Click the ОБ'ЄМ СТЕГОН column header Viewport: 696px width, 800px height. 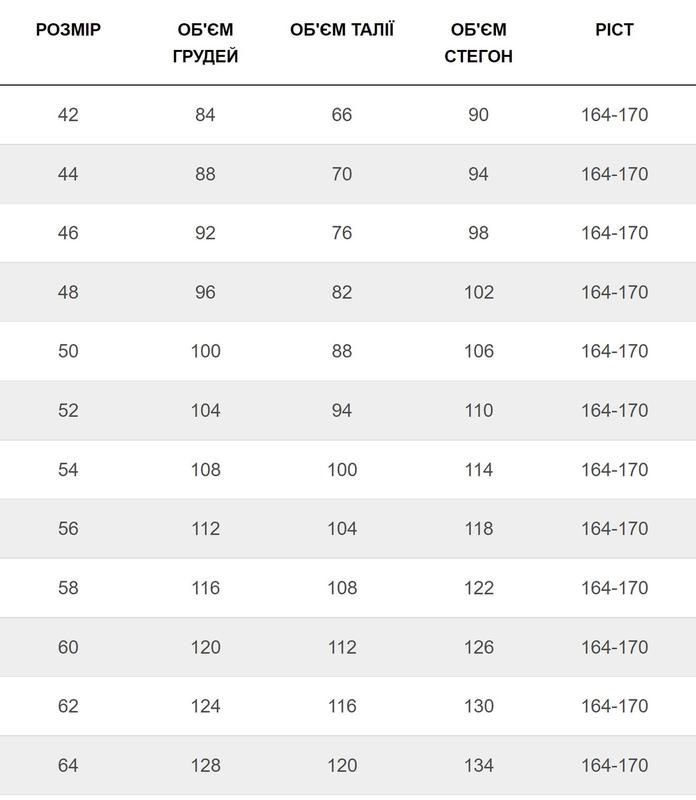pos(478,43)
